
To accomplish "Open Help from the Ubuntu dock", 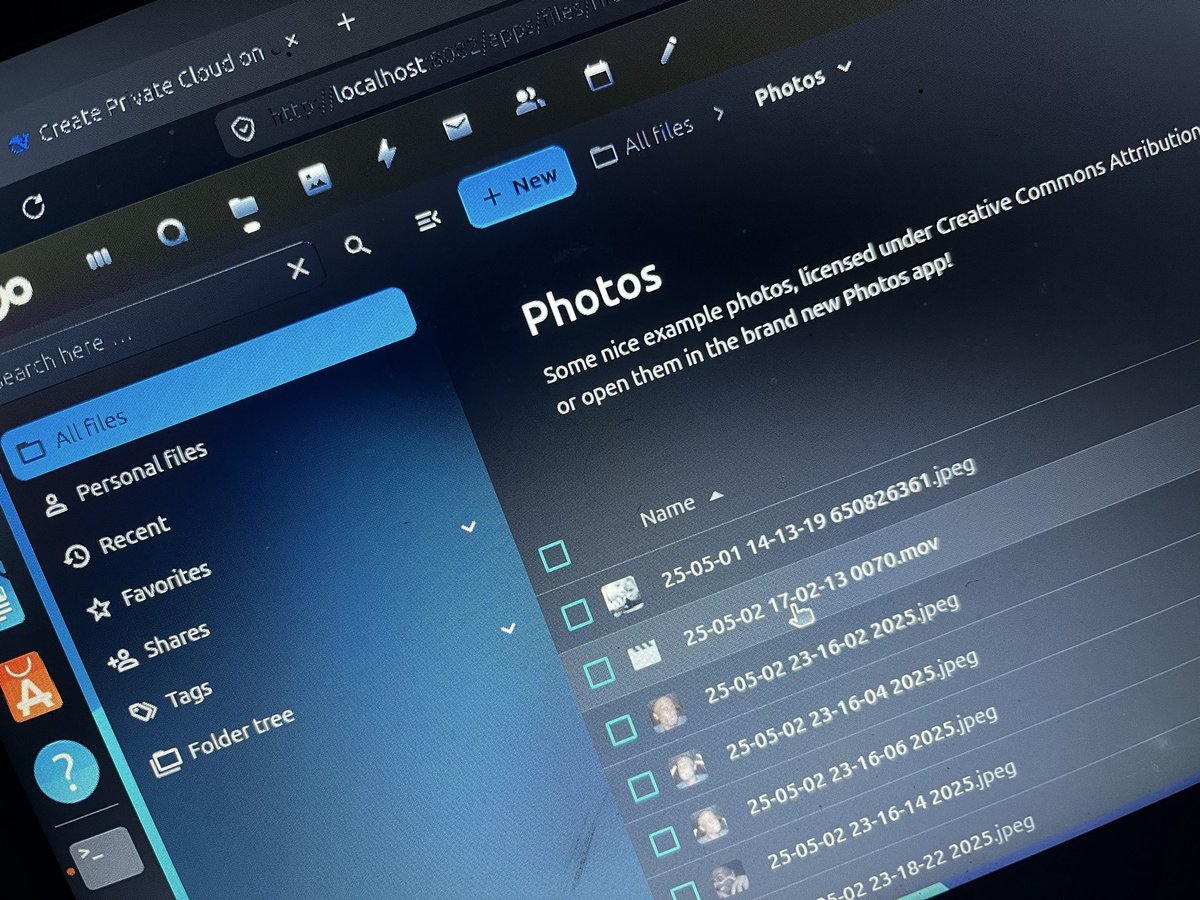I will coord(66,771).
